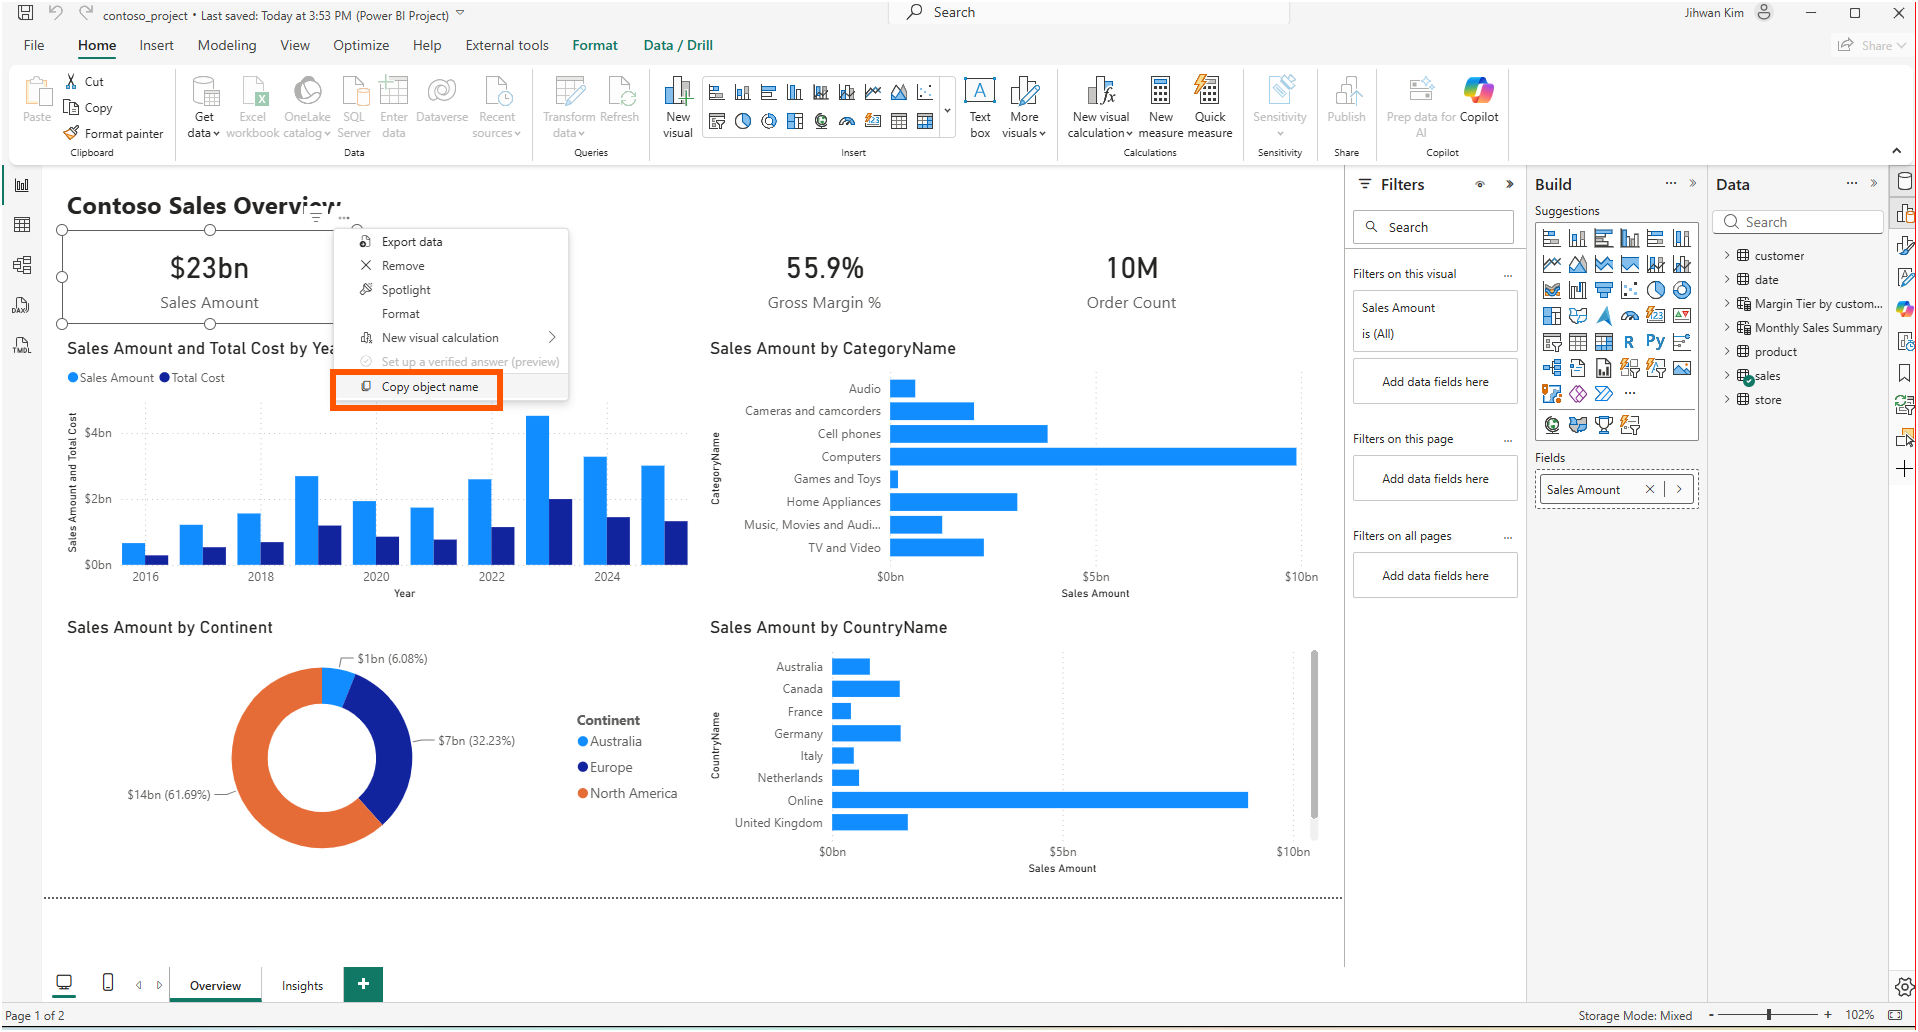Open Copilot from the ribbon
This screenshot has height=1032, width=1918.
click(x=1478, y=99)
